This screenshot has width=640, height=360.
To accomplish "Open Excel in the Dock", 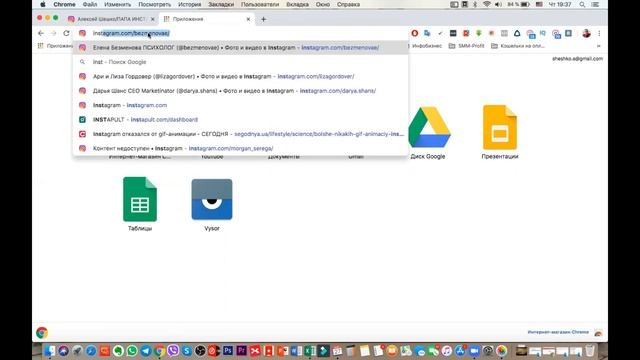I will [310, 351].
